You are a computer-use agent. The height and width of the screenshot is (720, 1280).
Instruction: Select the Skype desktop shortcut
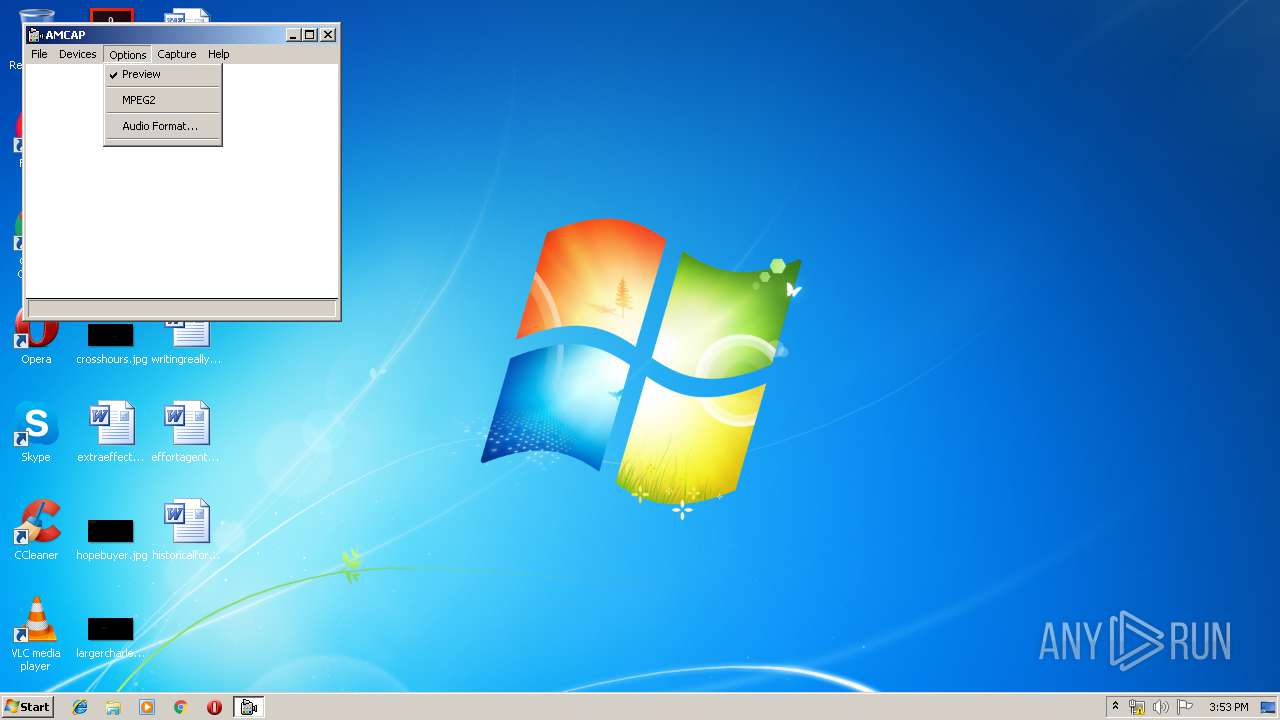pos(36,433)
